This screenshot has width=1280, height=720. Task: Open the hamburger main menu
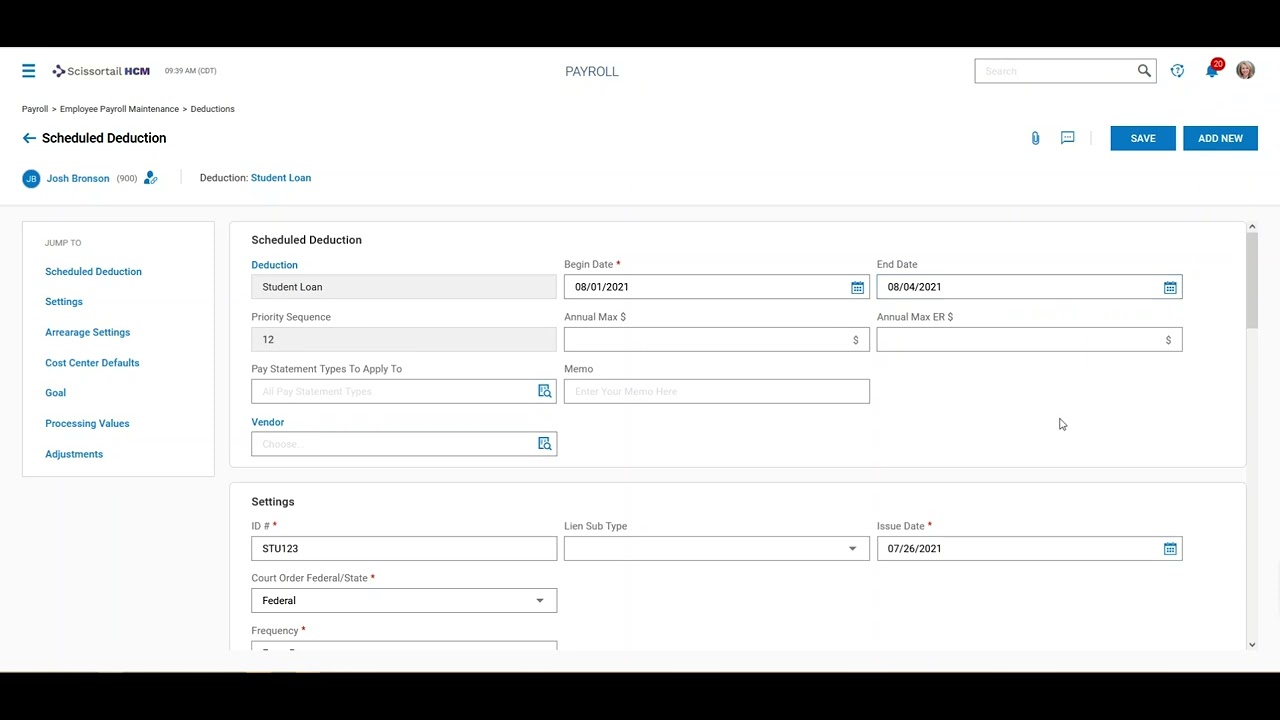pos(28,71)
